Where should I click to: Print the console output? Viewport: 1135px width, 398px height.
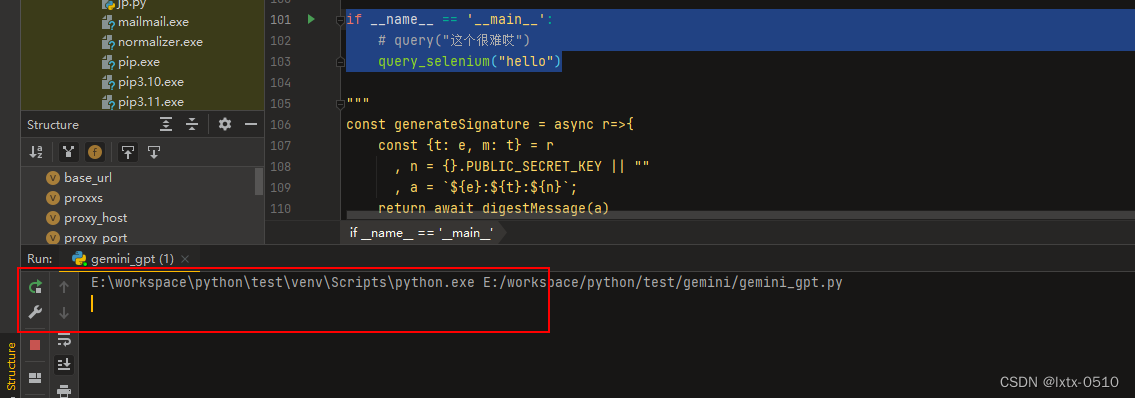pos(64,391)
